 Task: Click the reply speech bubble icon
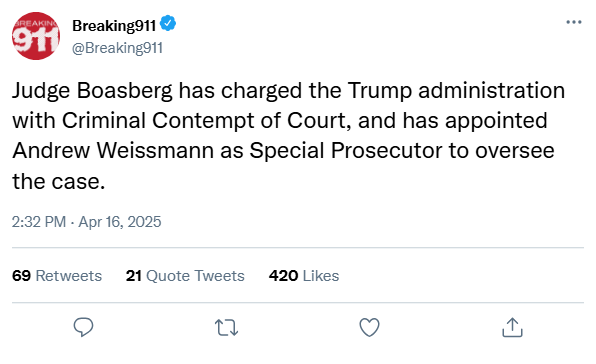click(83, 327)
